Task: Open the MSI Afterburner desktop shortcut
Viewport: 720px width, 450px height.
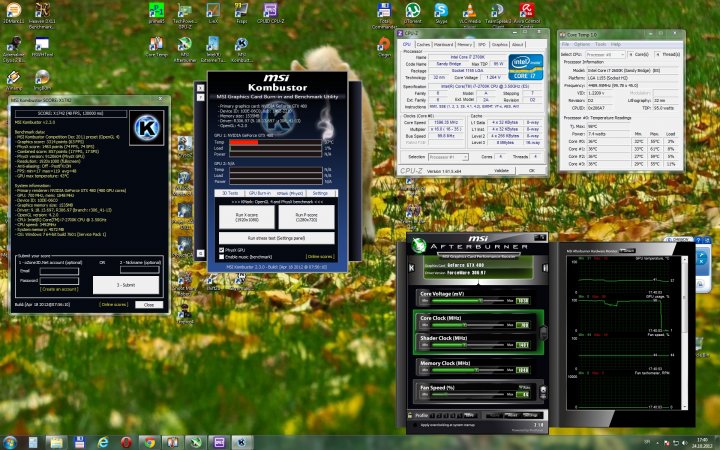Action: (185, 50)
